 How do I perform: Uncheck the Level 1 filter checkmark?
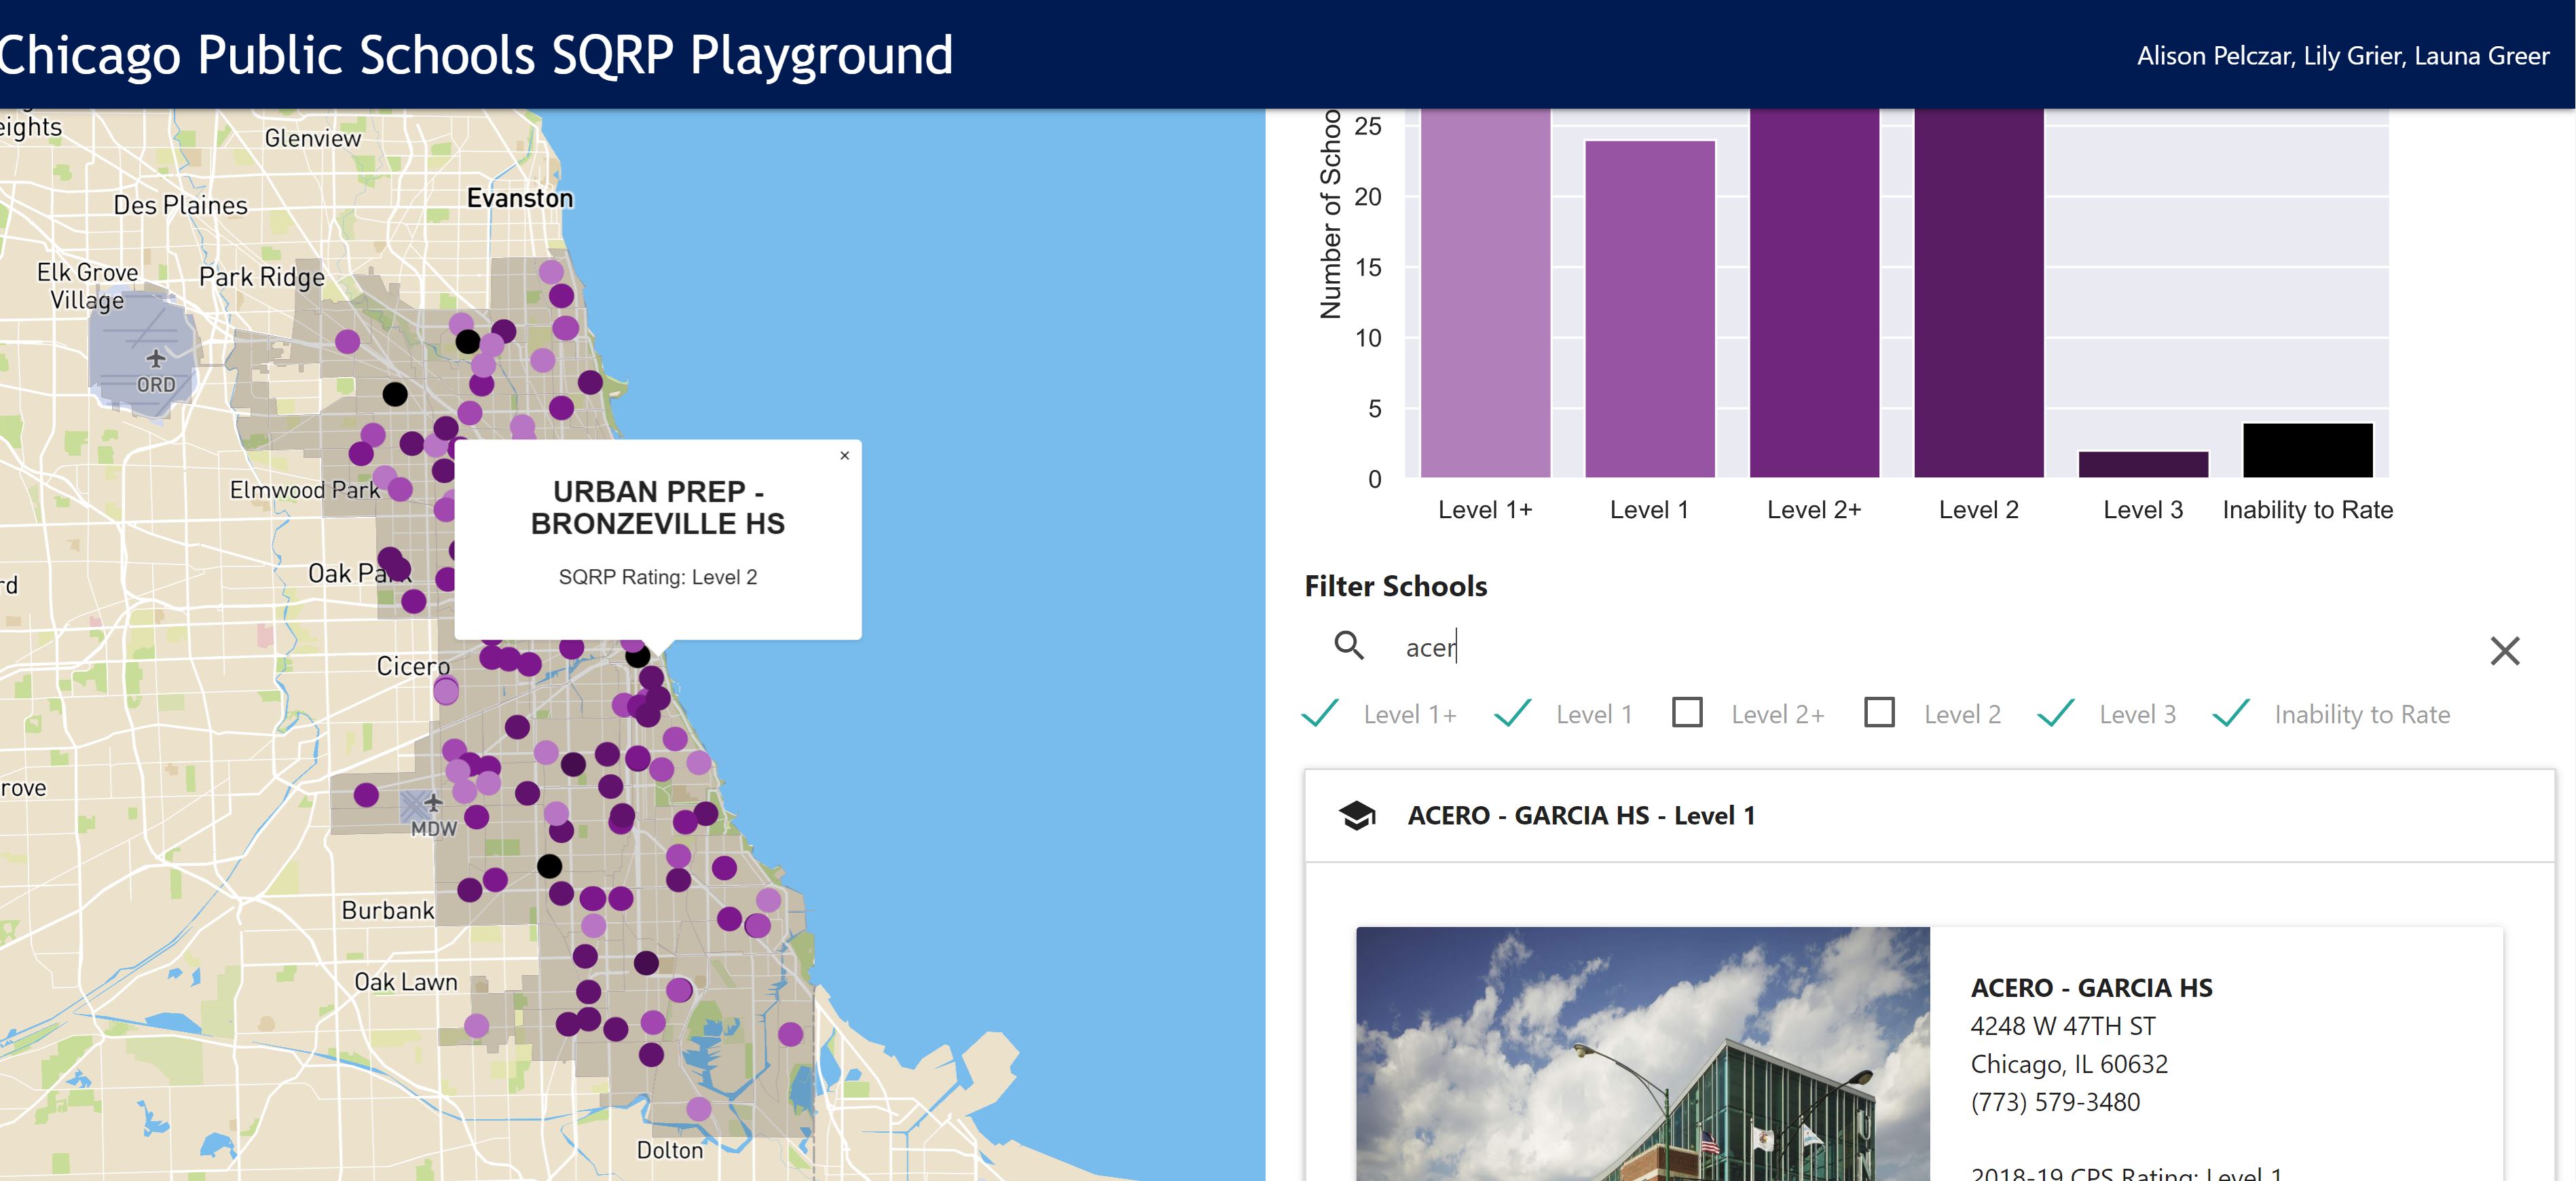tap(1512, 714)
